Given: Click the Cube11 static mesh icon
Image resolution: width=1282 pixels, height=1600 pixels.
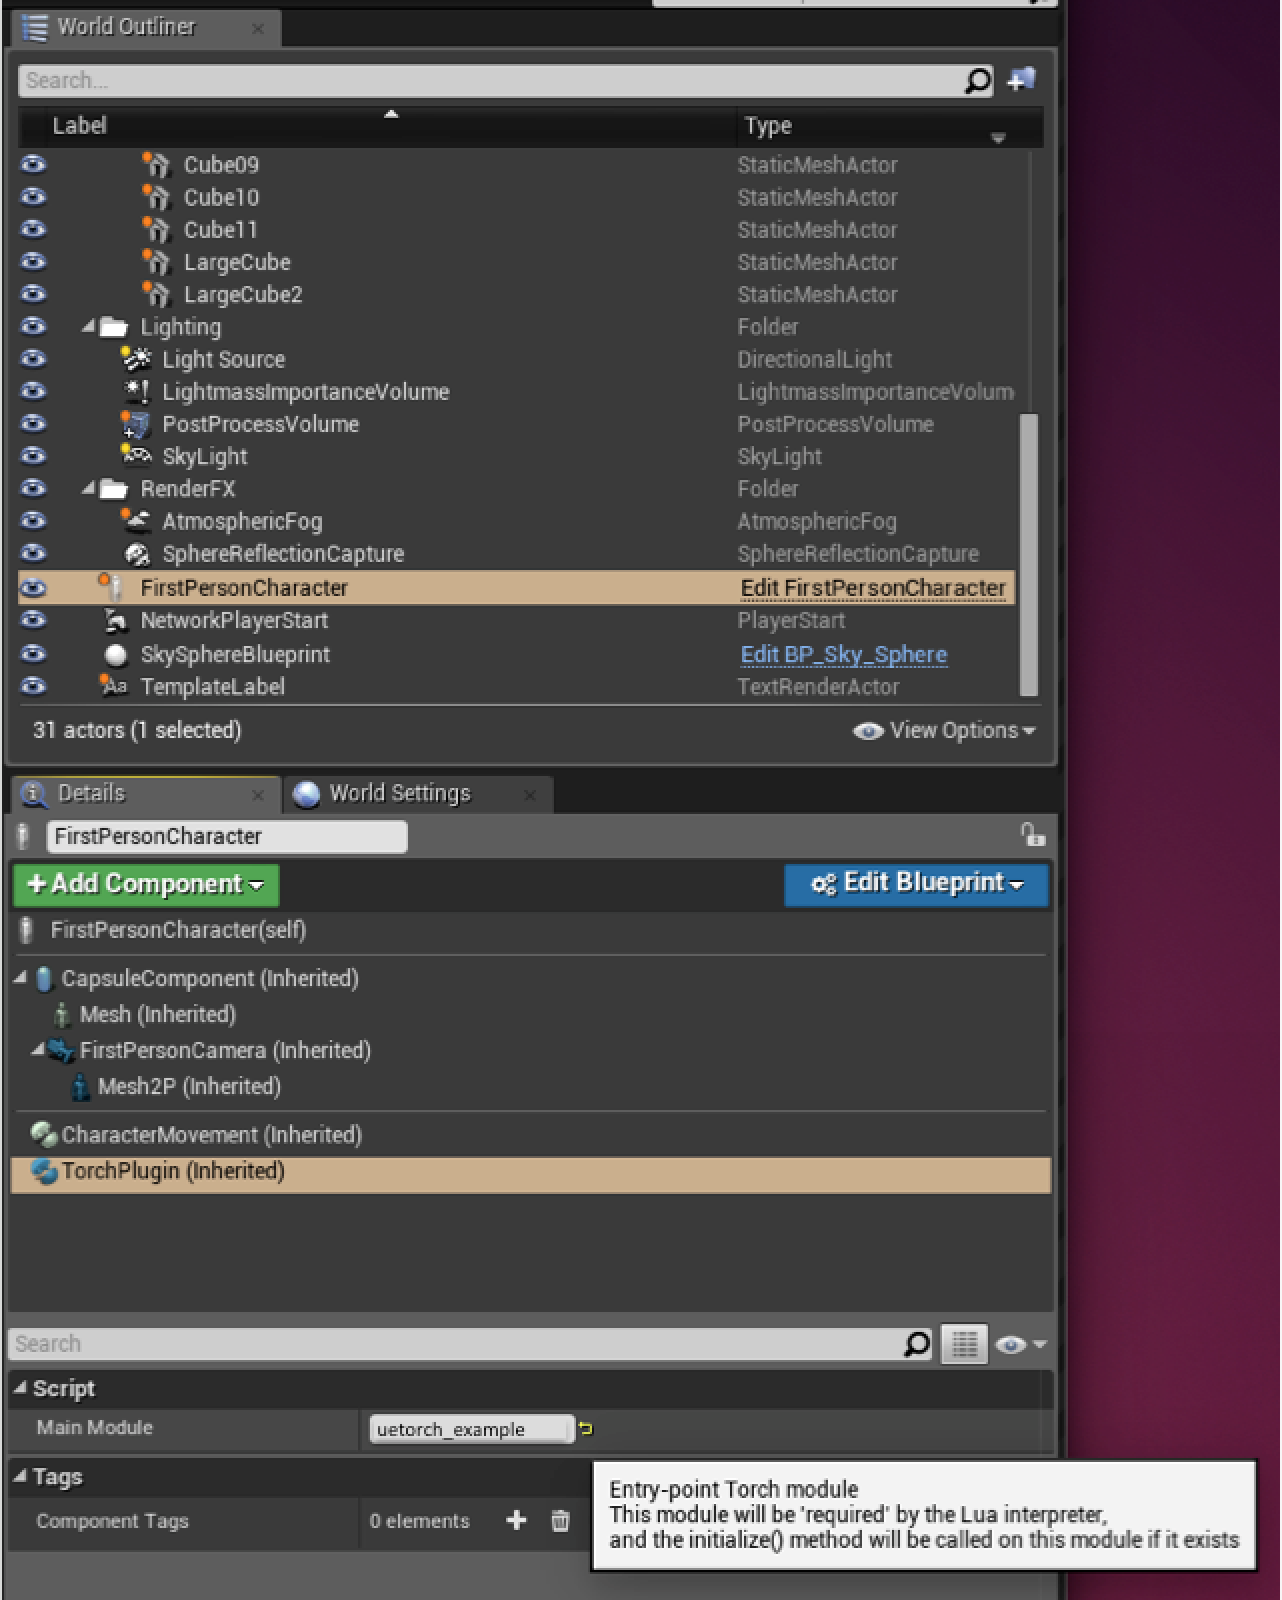Looking at the screenshot, I should (x=156, y=229).
